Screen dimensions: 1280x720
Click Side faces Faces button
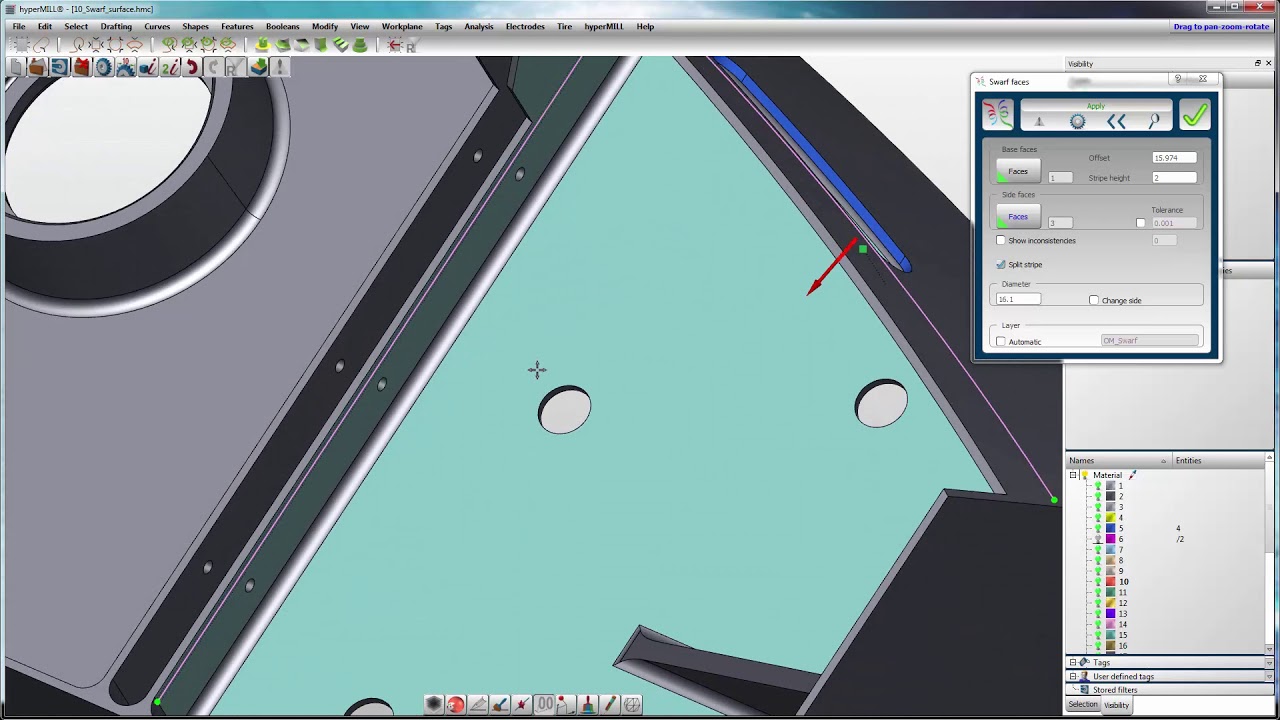pos(1018,216)
